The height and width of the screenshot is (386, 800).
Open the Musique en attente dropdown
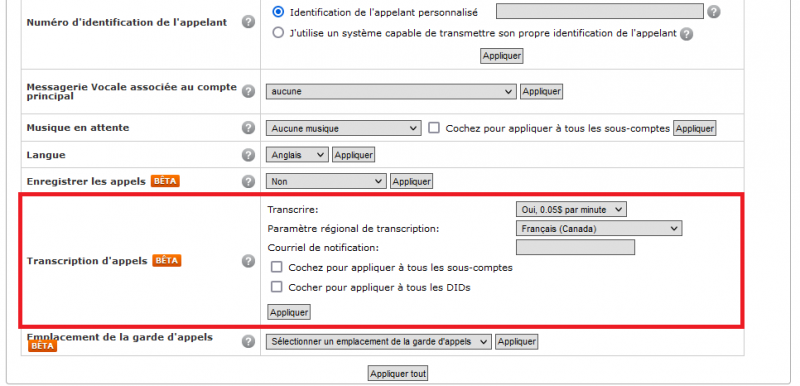[344, 128]
